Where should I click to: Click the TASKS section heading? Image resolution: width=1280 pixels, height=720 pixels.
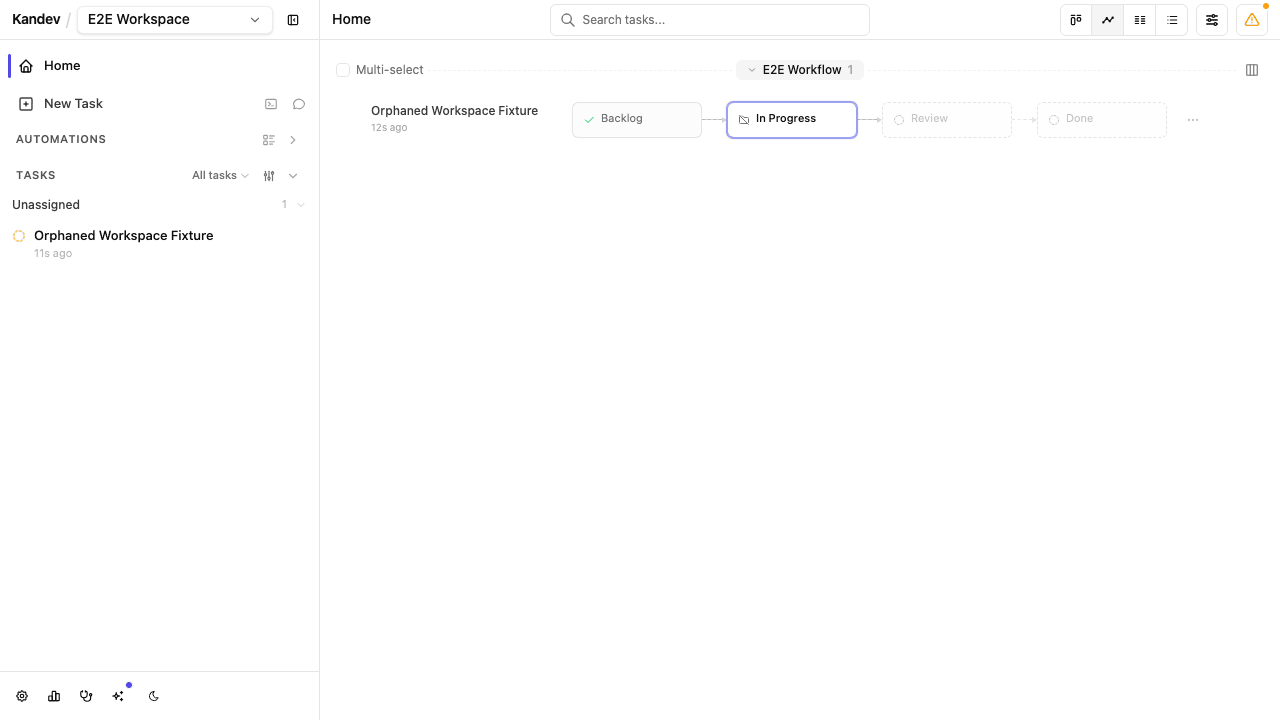[36, 176]
